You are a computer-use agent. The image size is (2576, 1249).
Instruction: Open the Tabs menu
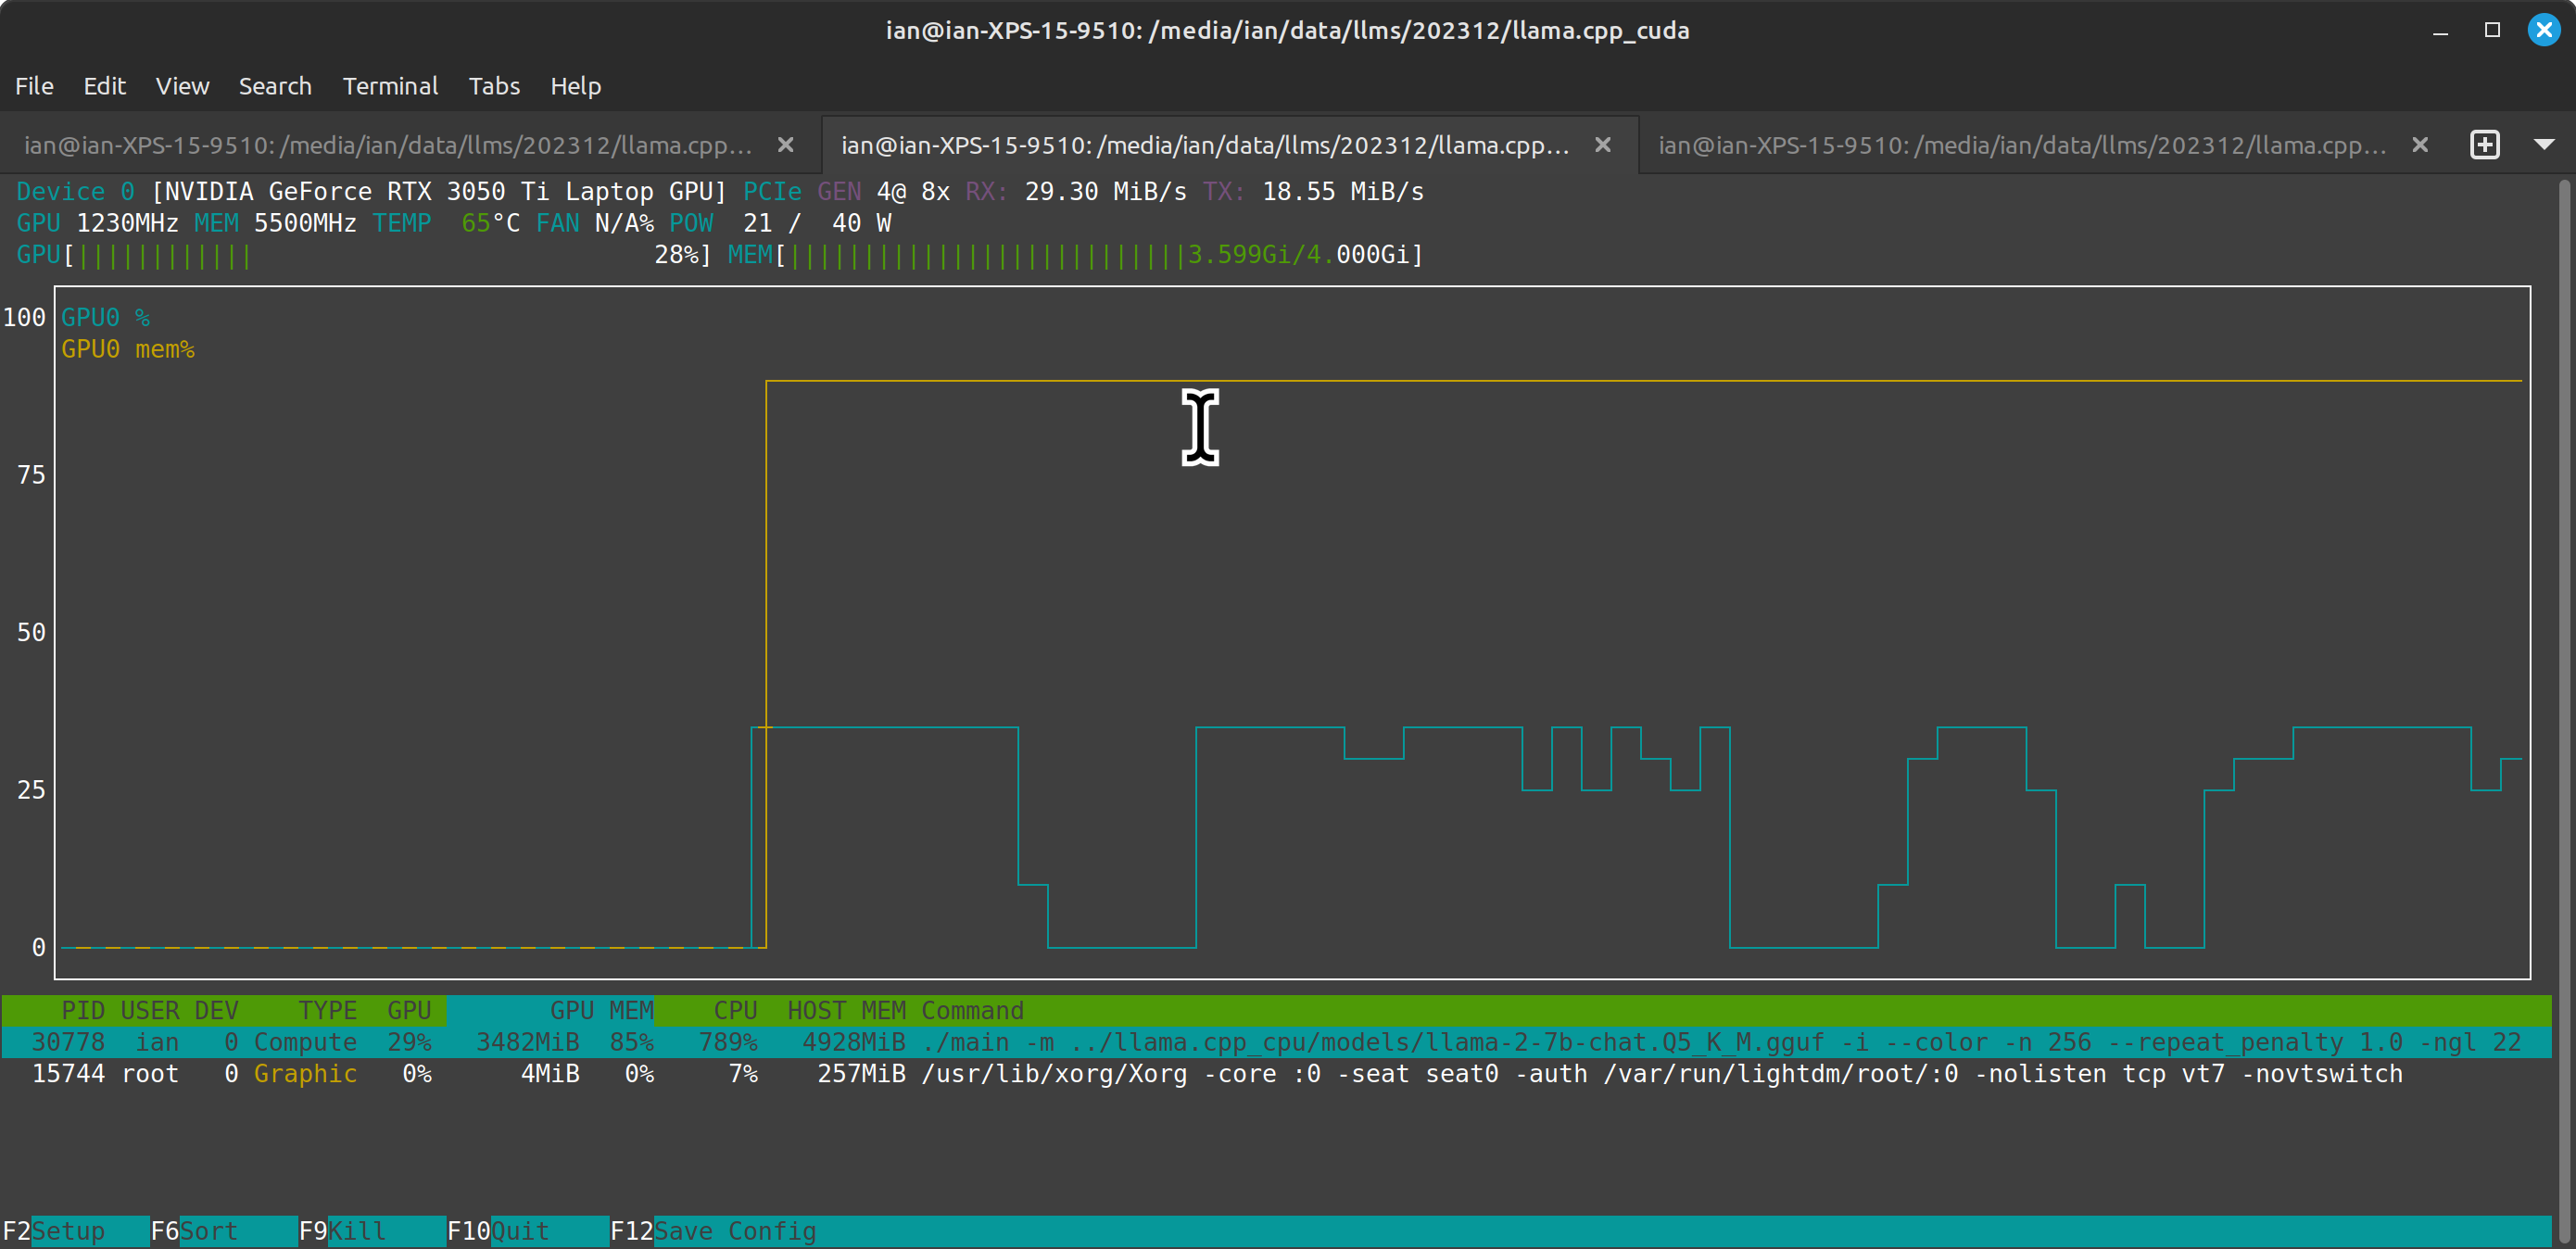(x=494, y=86)
